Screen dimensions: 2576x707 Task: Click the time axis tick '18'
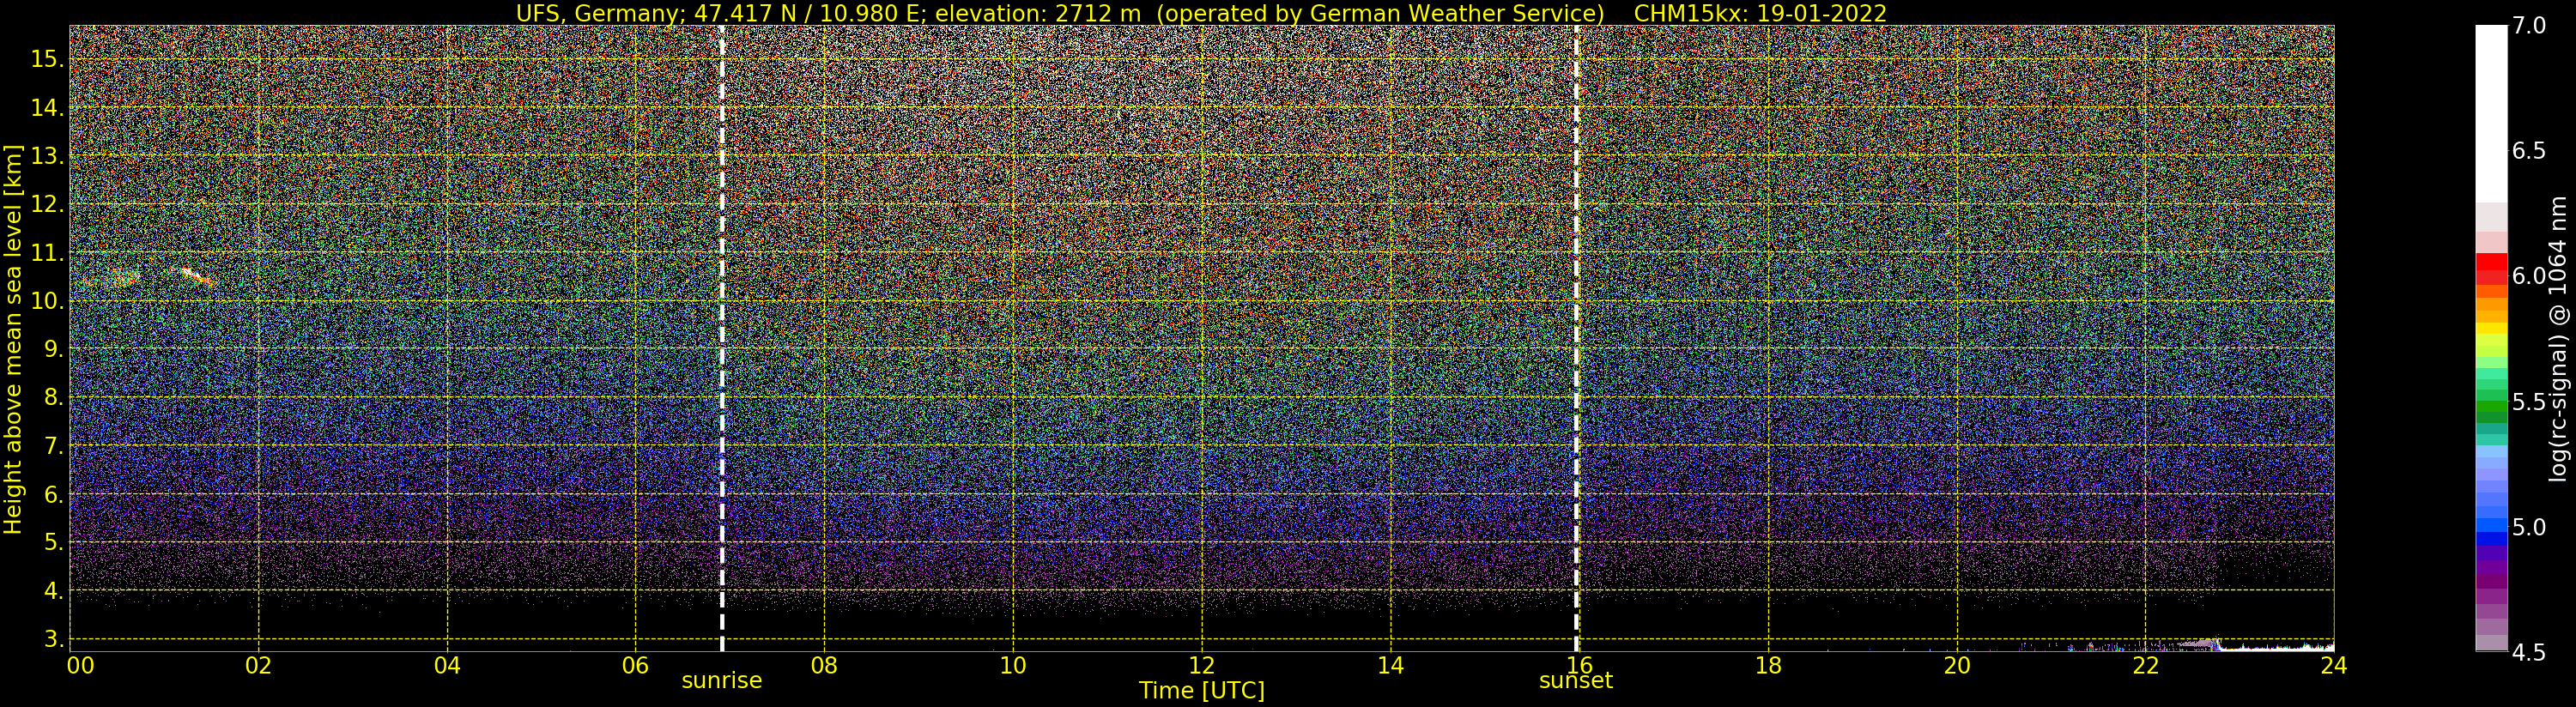click(x=1768, y=665)
